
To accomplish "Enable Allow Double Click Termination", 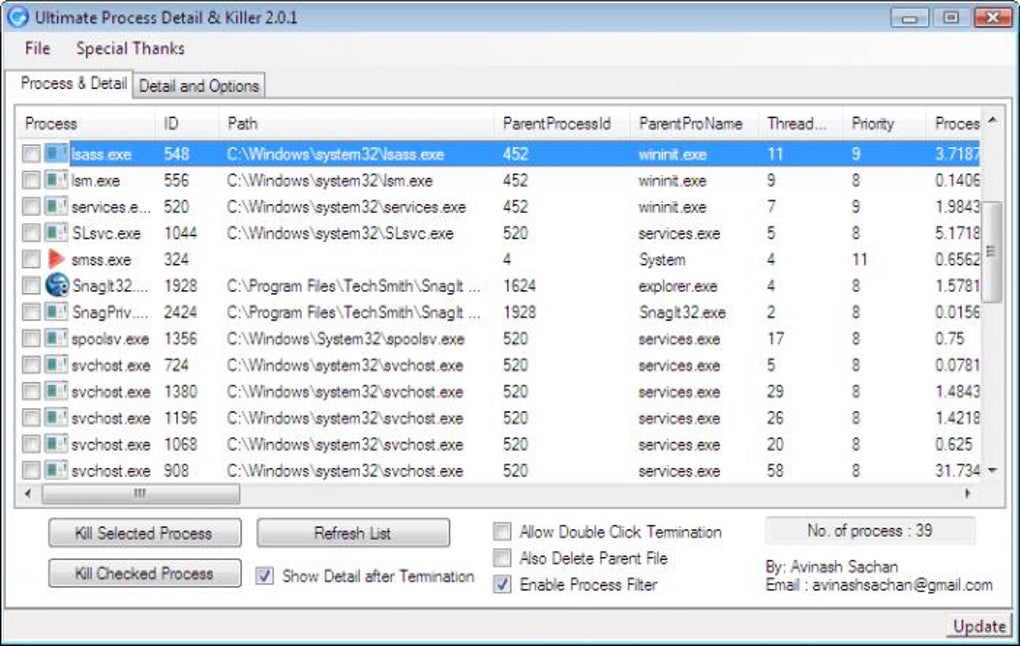I will click(x=502, y=532).
